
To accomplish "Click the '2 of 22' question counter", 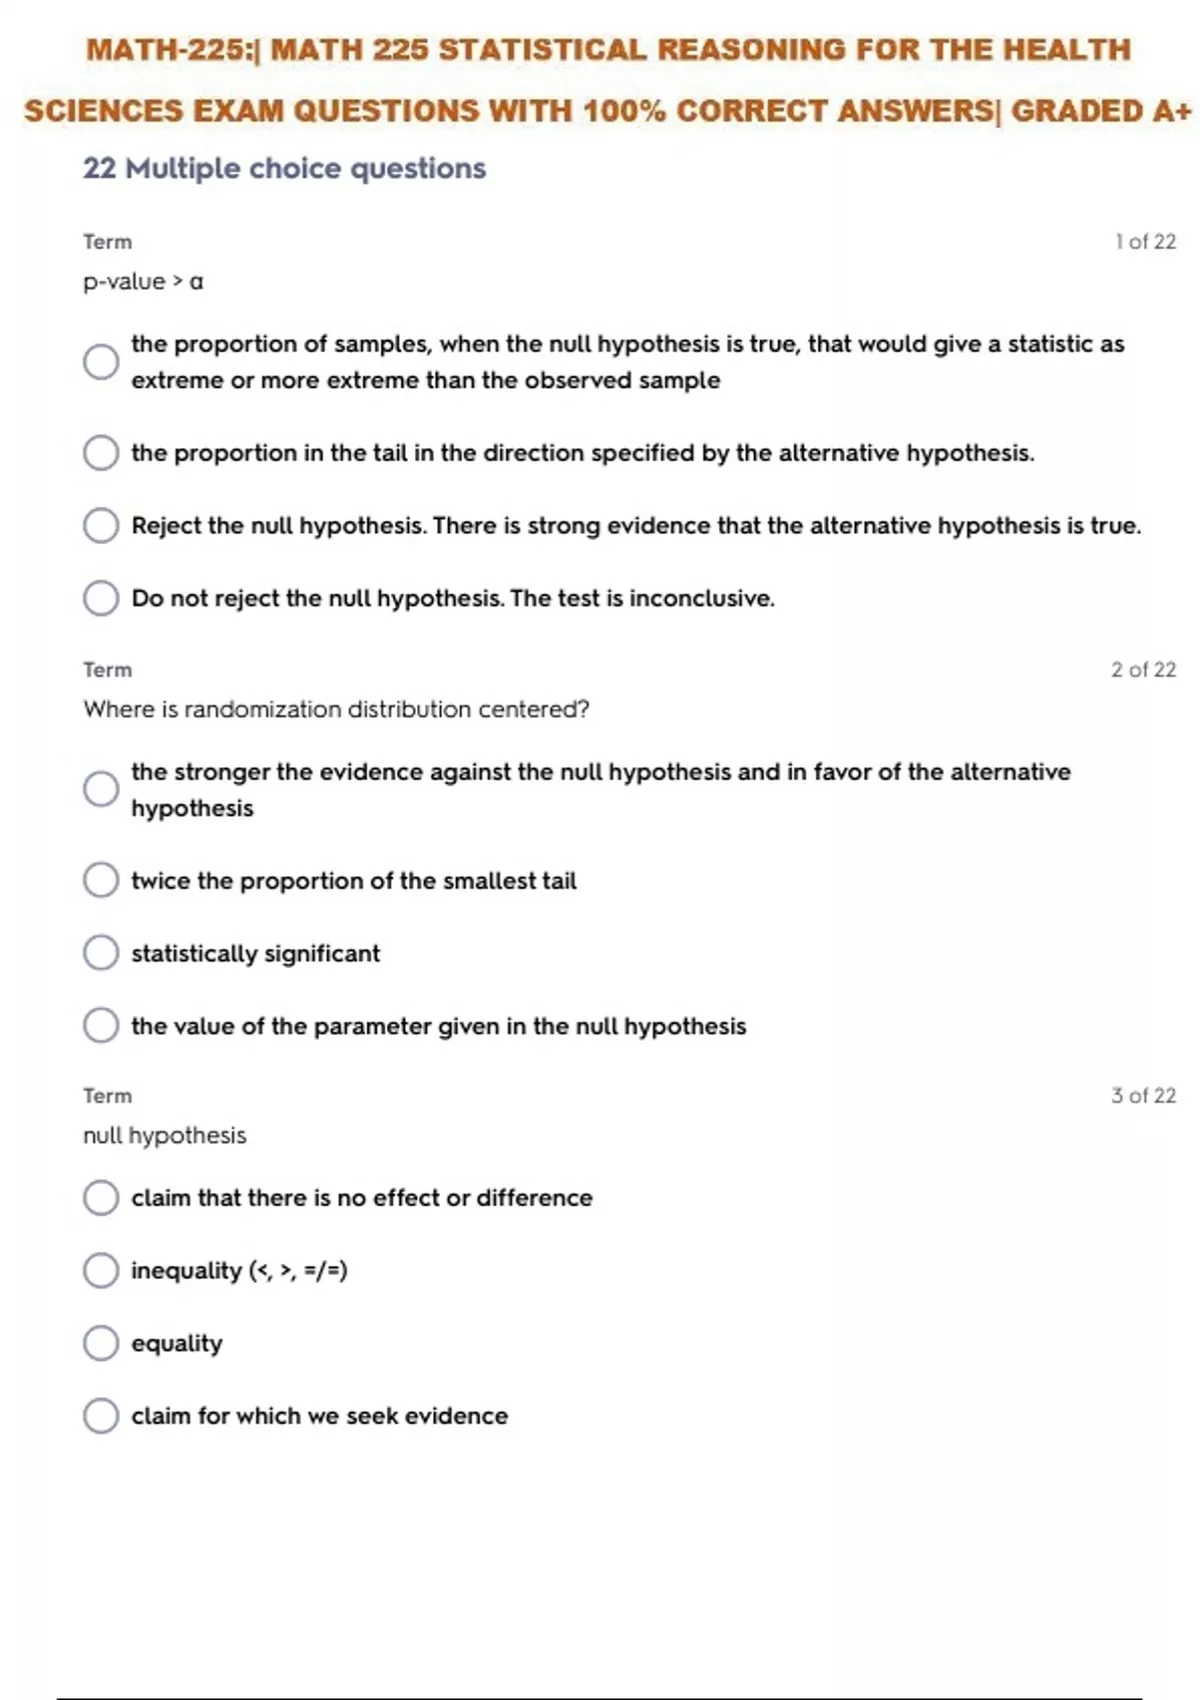I will click(1143, 669).
